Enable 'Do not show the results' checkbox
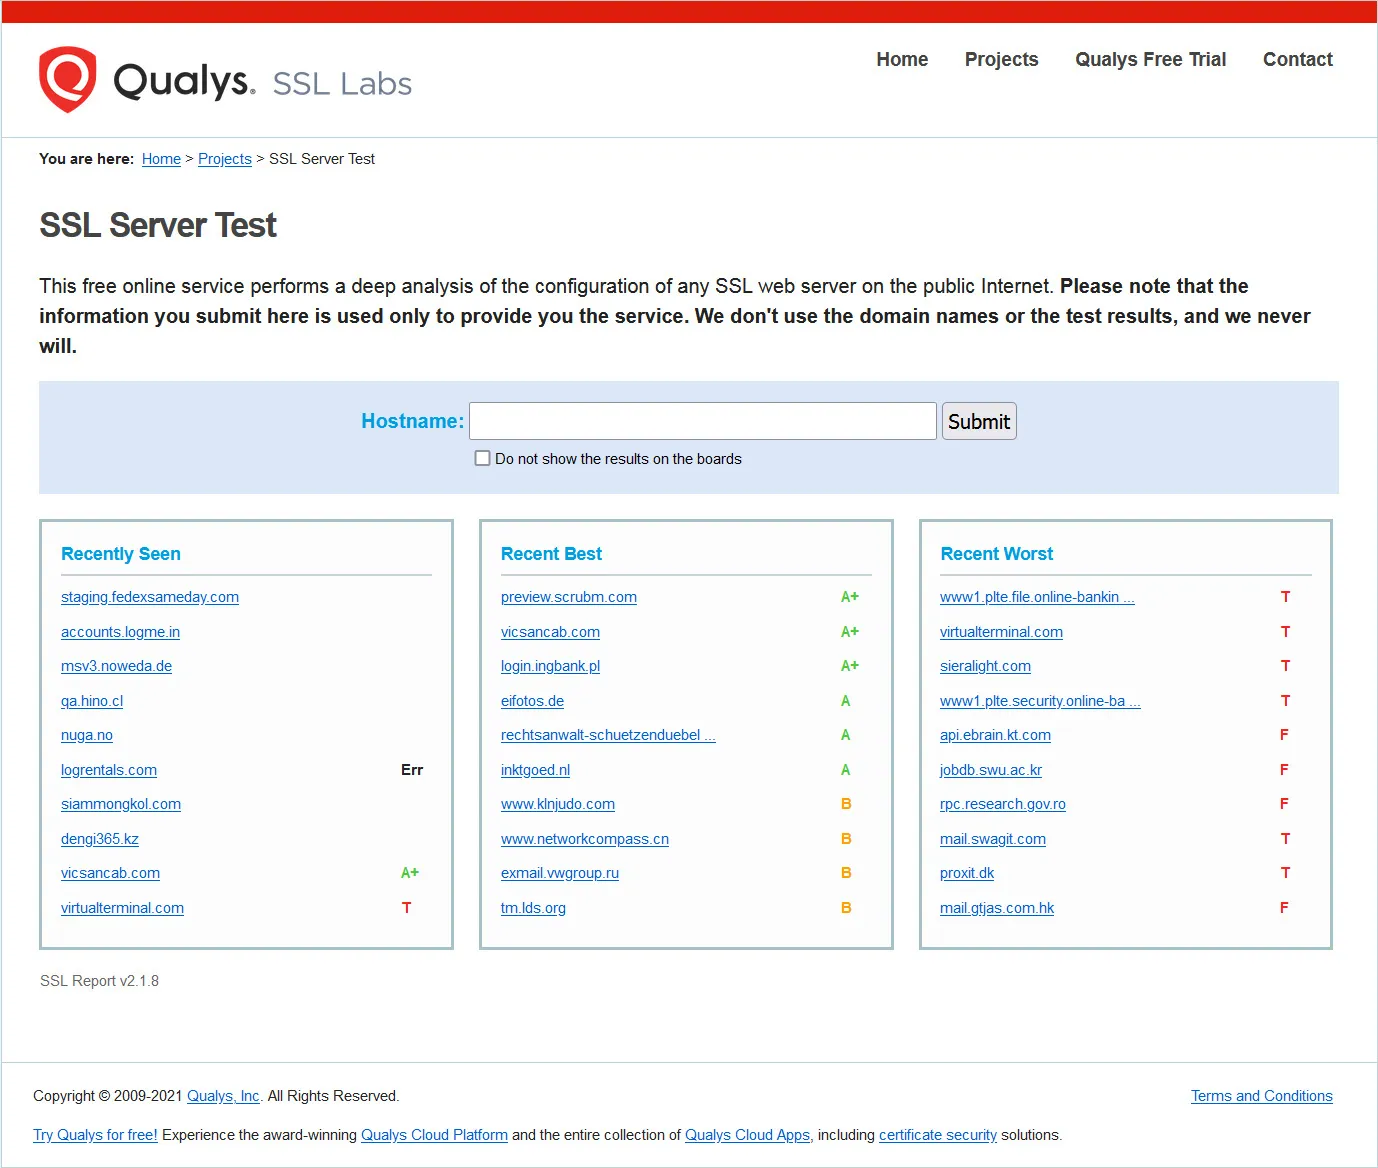Screen dimensions: 1378x1168 point(483,459)
